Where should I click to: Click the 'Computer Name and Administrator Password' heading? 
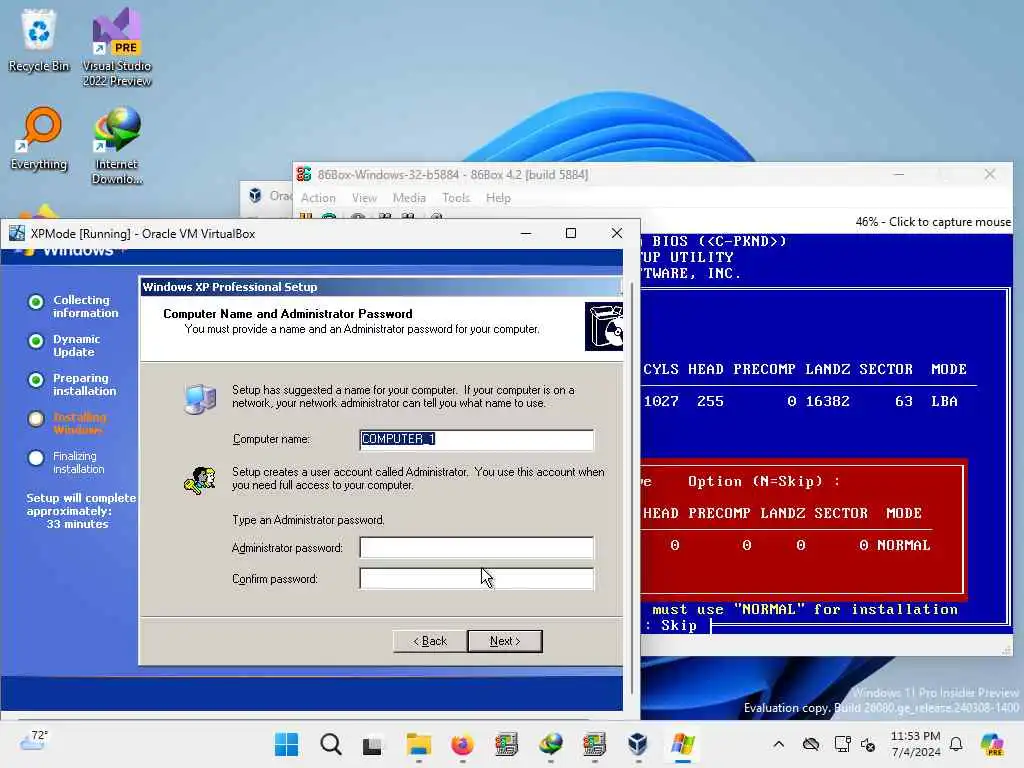click(288, 313)
